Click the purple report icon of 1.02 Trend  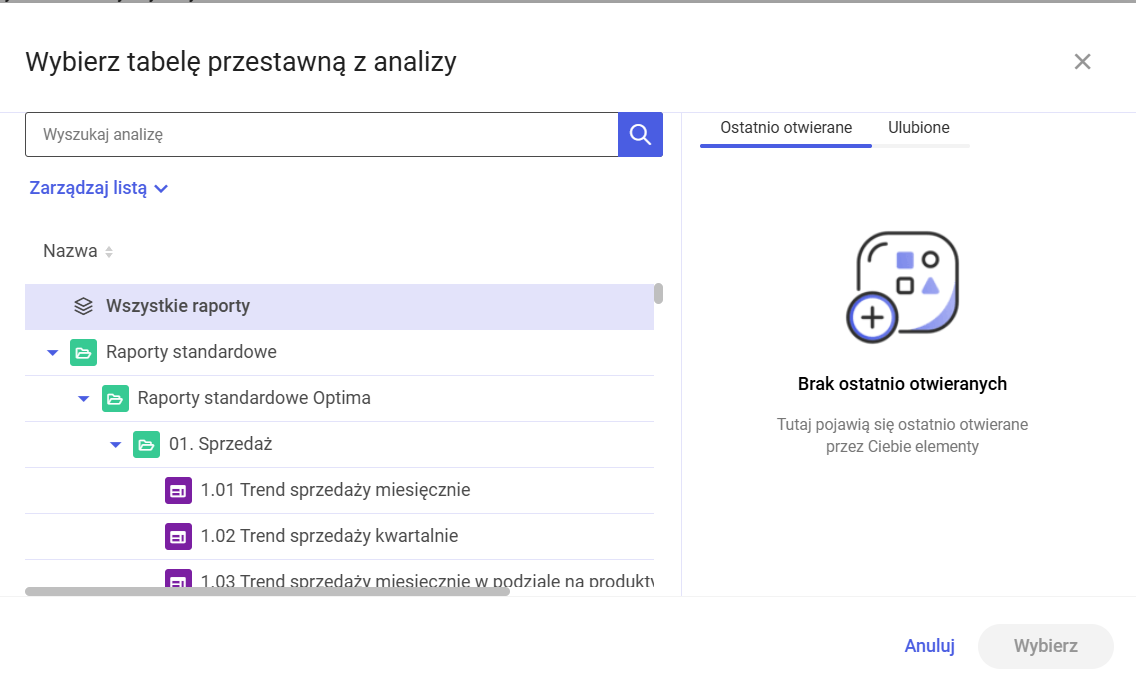pos(178,537)
